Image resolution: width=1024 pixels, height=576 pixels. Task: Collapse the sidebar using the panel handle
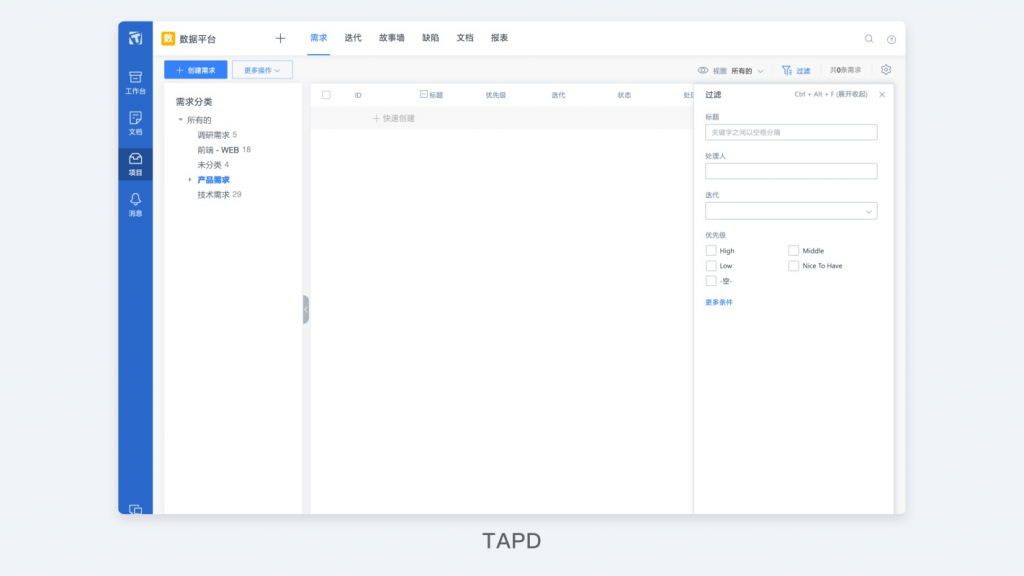coord(306,310)
